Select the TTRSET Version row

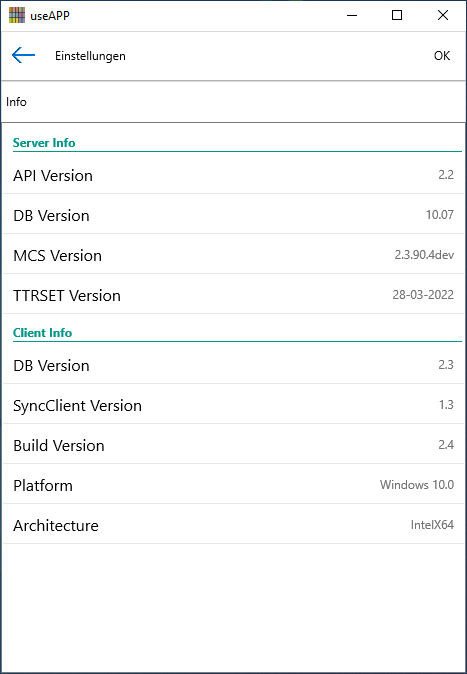point(234,295)
